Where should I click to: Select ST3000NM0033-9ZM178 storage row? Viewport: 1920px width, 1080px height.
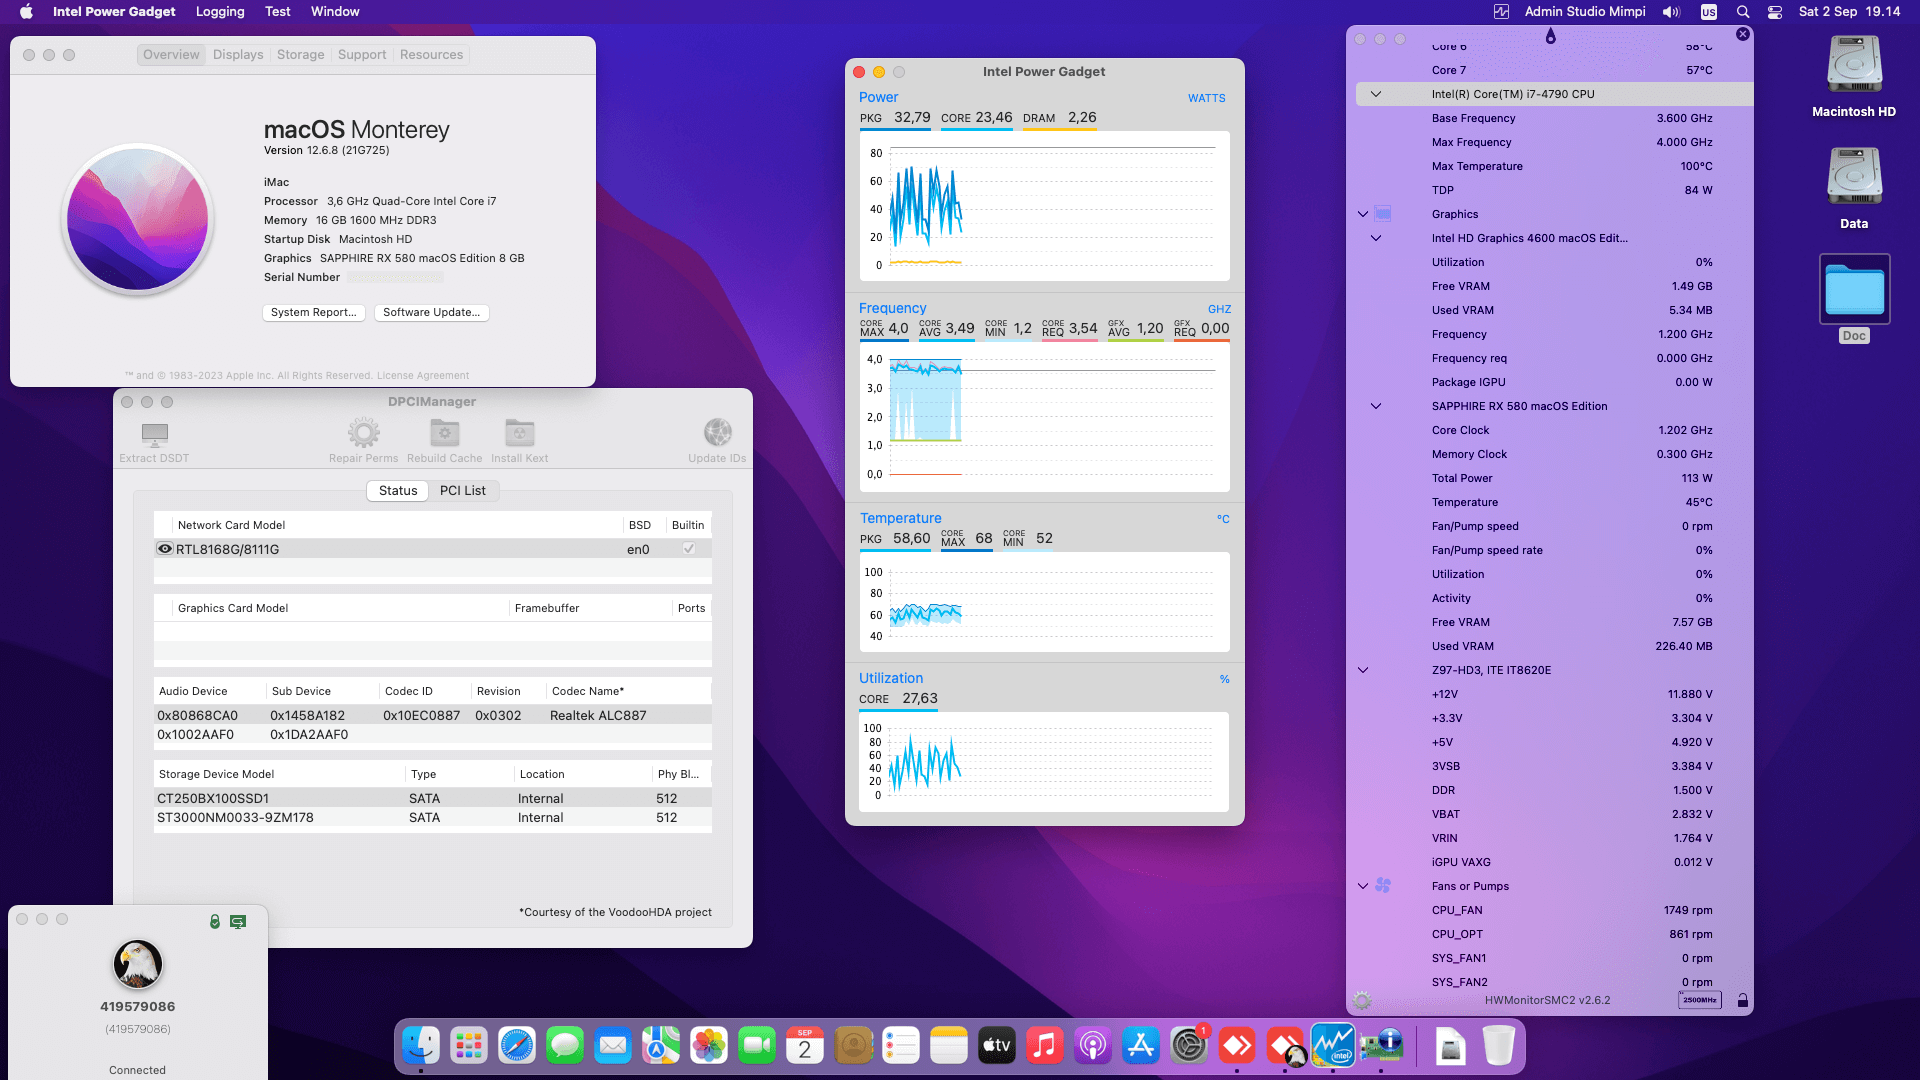433,817
